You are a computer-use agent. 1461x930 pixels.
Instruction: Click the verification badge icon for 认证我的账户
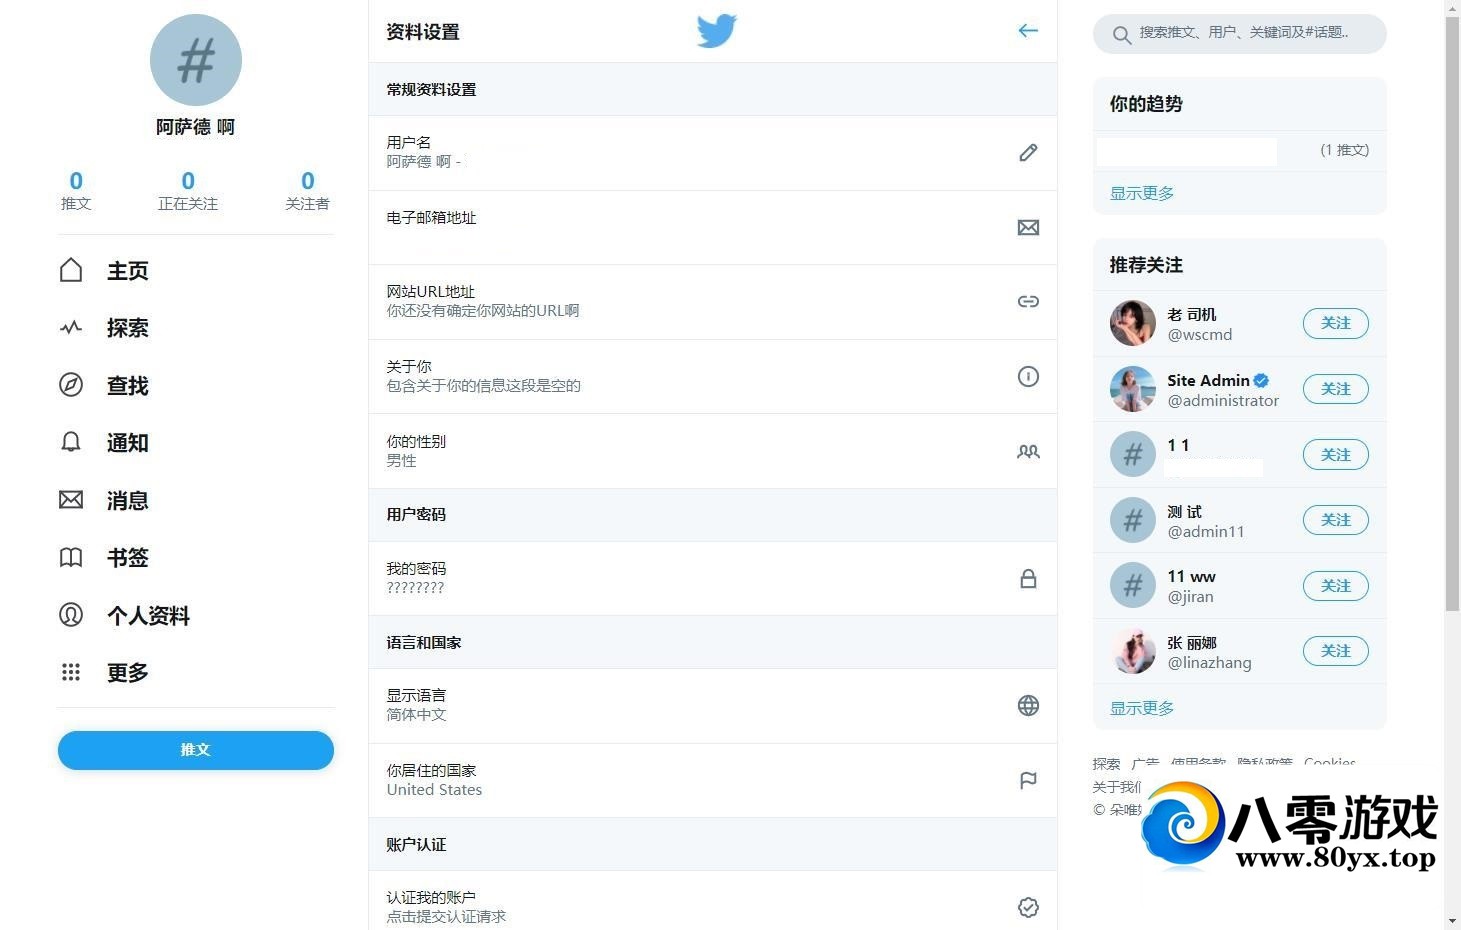pyautogui.click(x=1028, y=908)
